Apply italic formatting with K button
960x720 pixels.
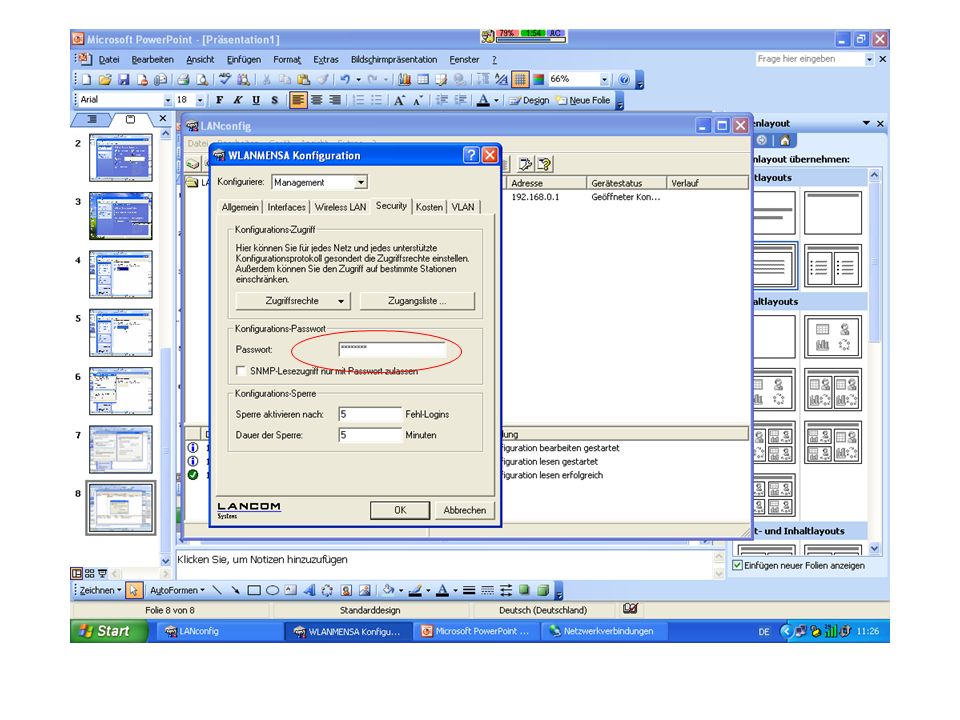238,100
